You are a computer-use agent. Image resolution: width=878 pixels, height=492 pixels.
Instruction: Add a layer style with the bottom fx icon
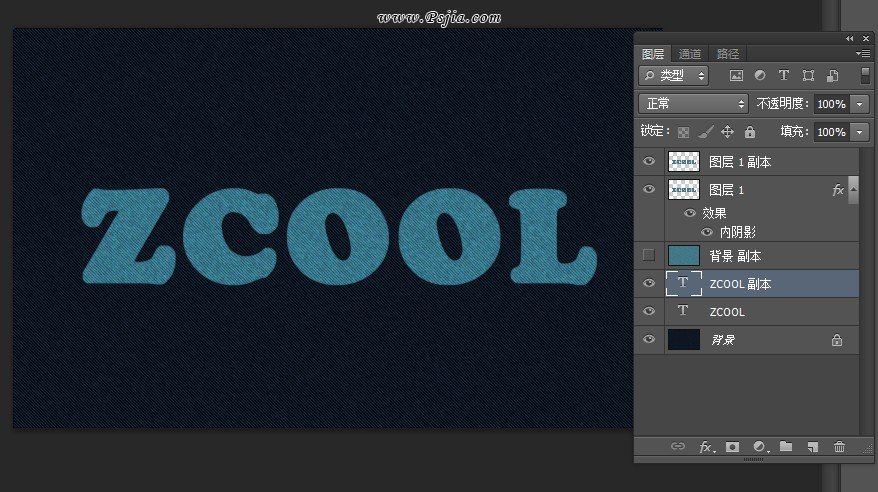coord(706,447)
